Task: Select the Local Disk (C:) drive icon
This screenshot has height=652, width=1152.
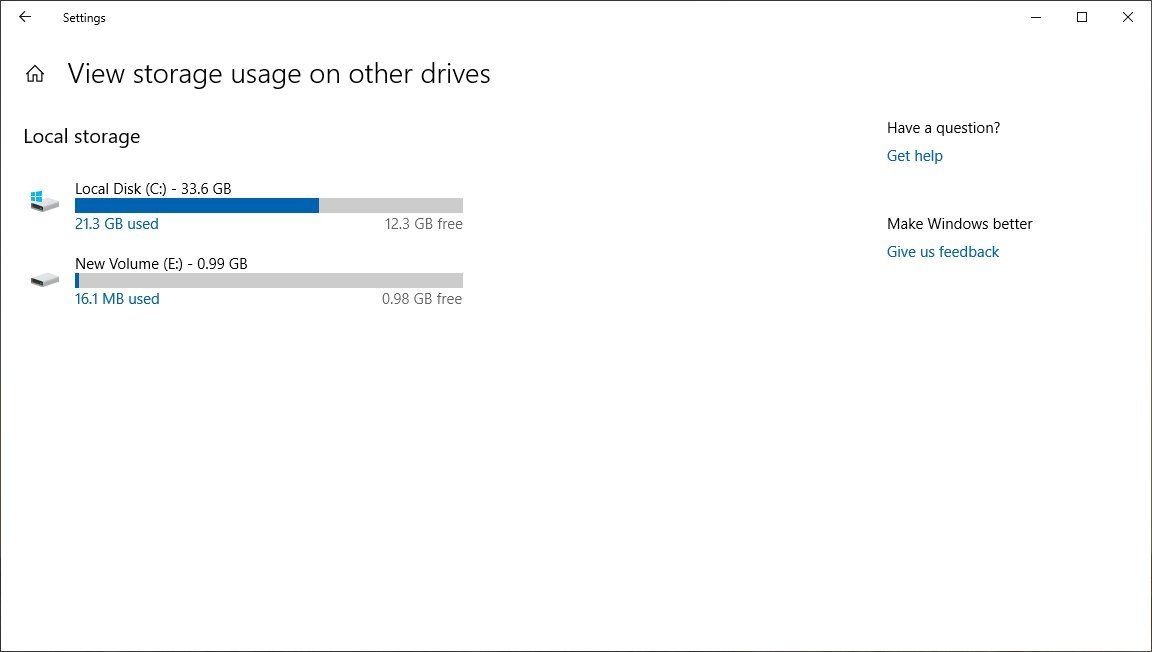Action: (x=44, y=199)
